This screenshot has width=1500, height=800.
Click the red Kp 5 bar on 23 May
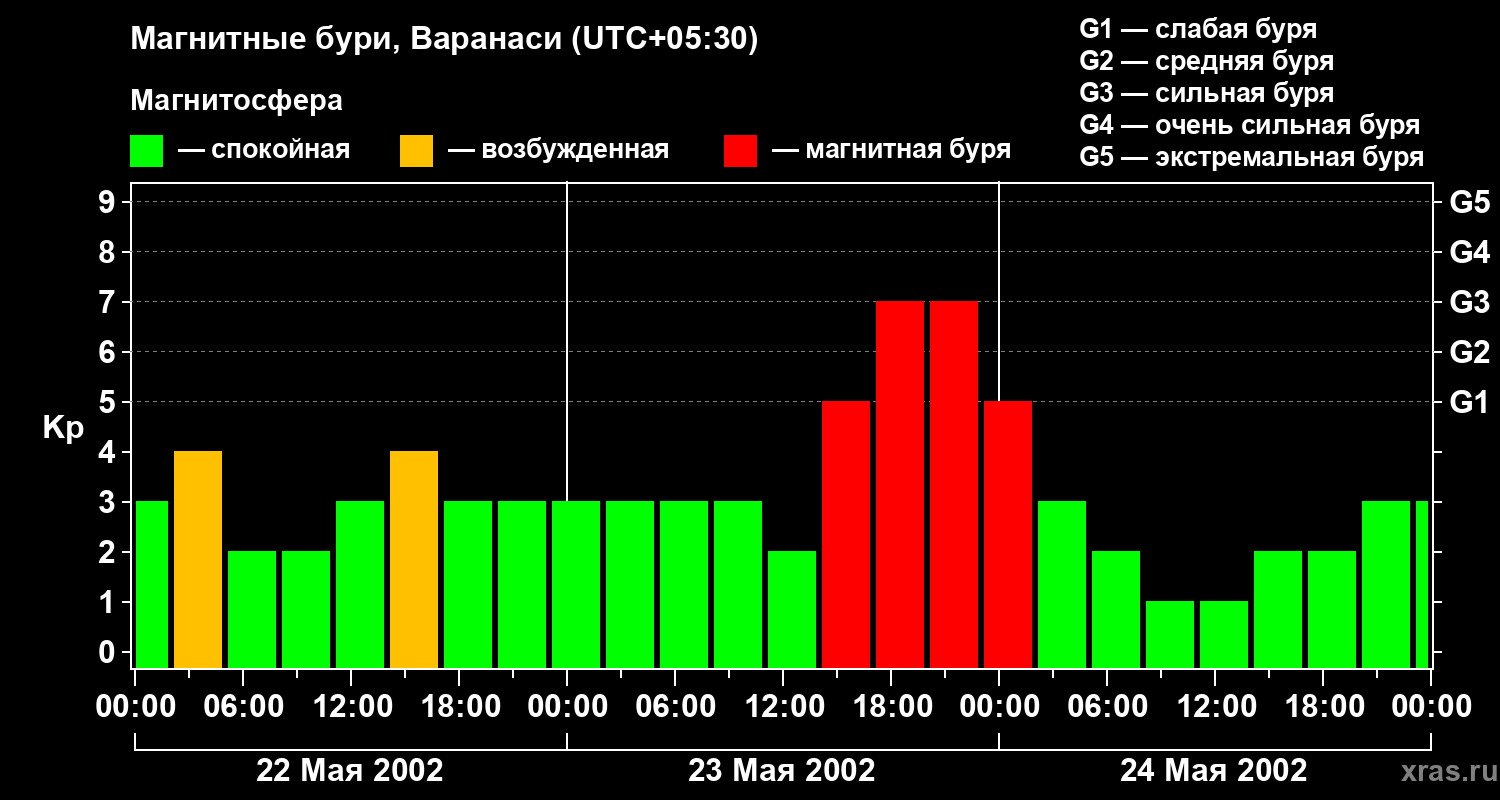tap(846, 535)
